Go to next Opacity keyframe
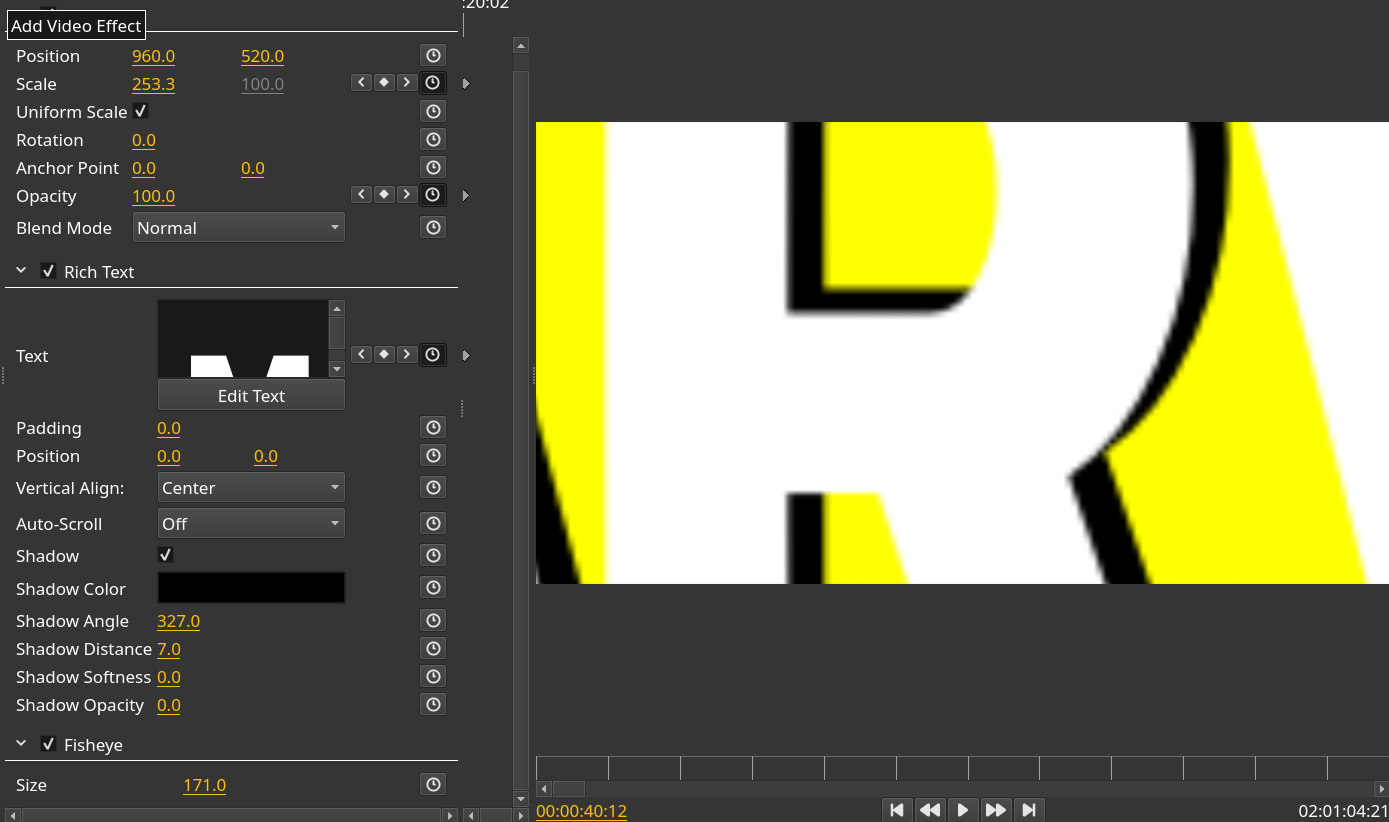The width and height of the screenshot is (1389, 822). [407, 195]
